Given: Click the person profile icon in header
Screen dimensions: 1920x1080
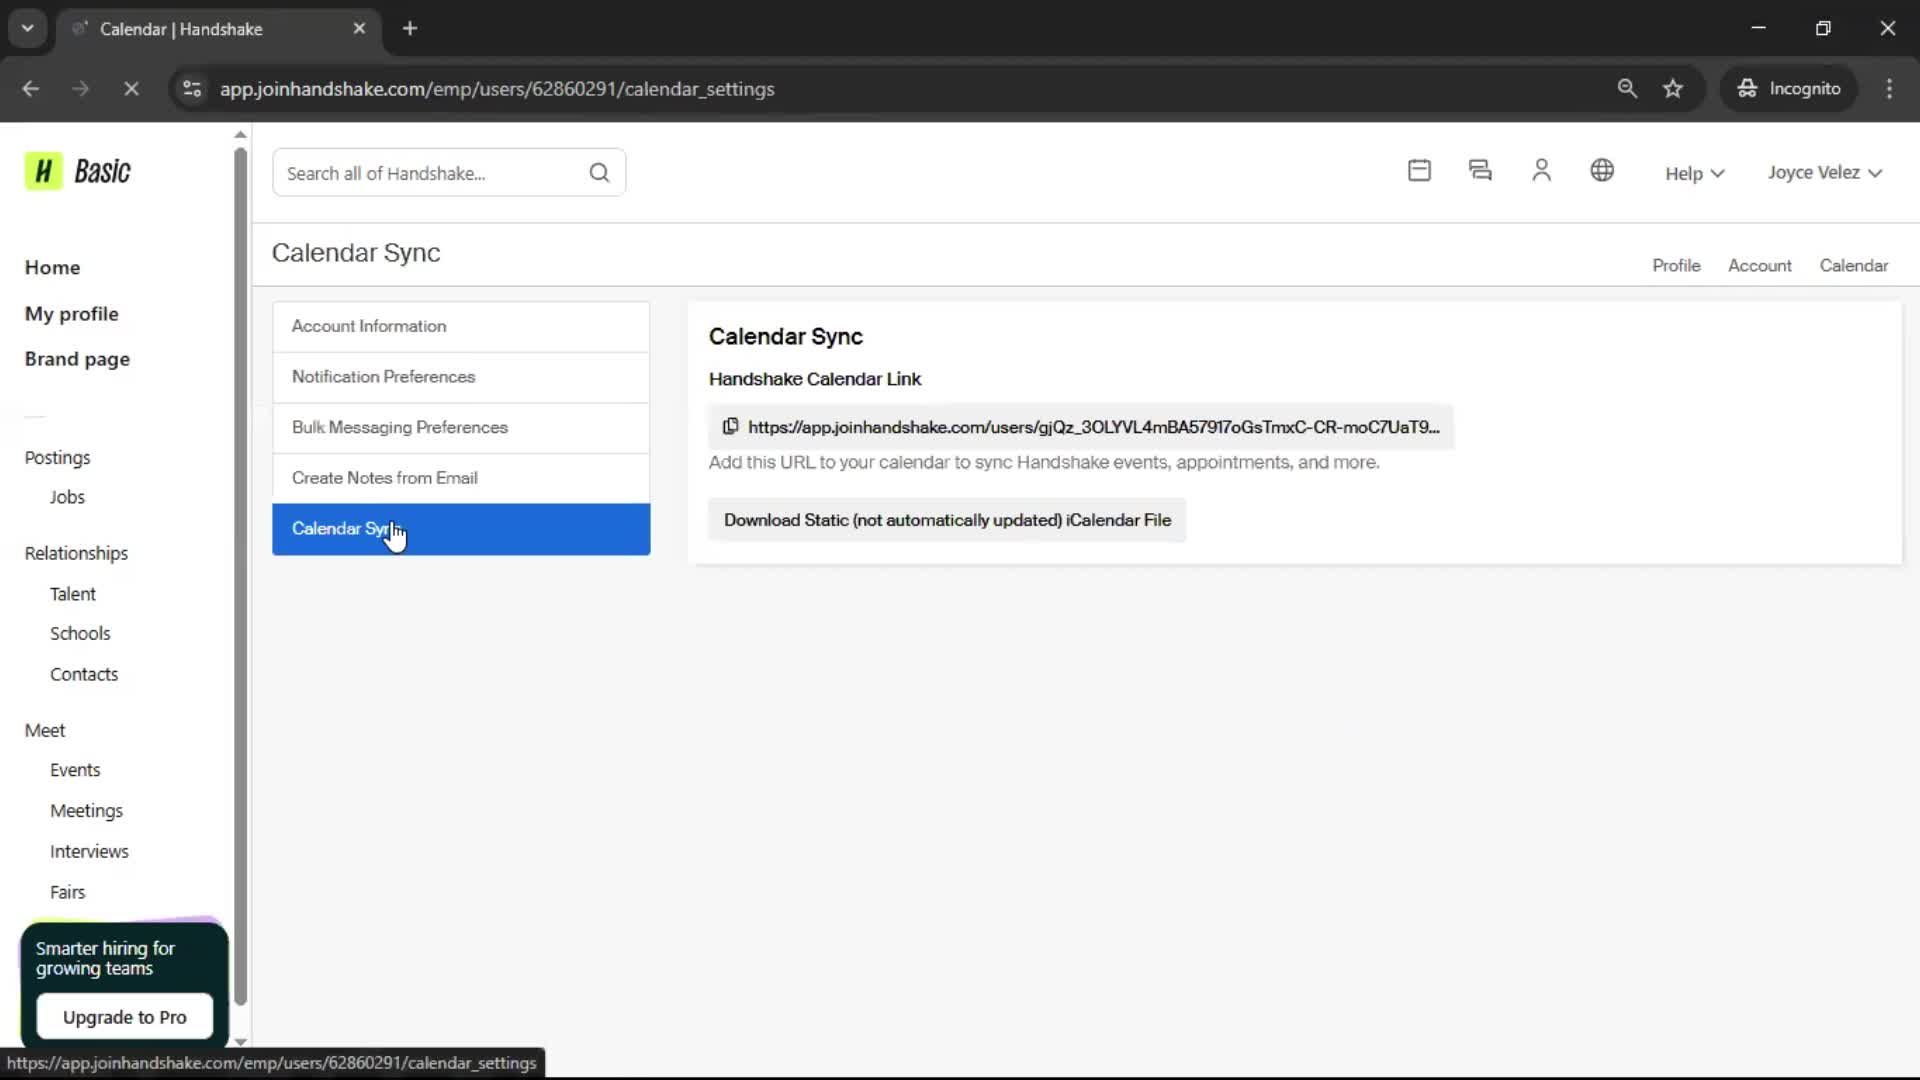Looking at the screenshot, I should (1541, 171).
